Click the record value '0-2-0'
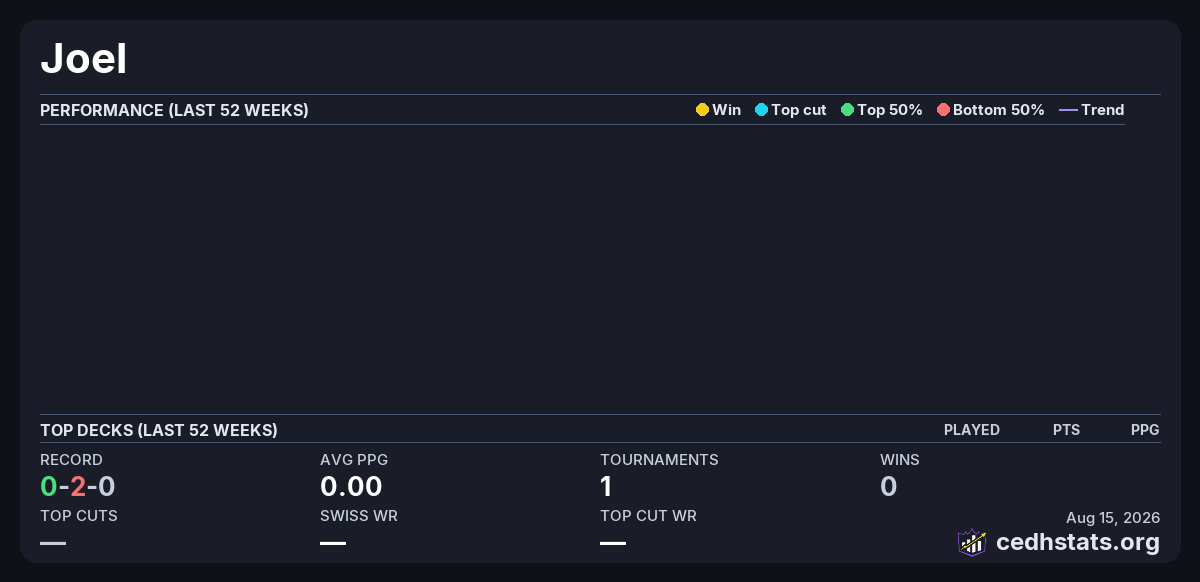The width and height of the screenshot is (1200, 582). [x=78, y=487]
